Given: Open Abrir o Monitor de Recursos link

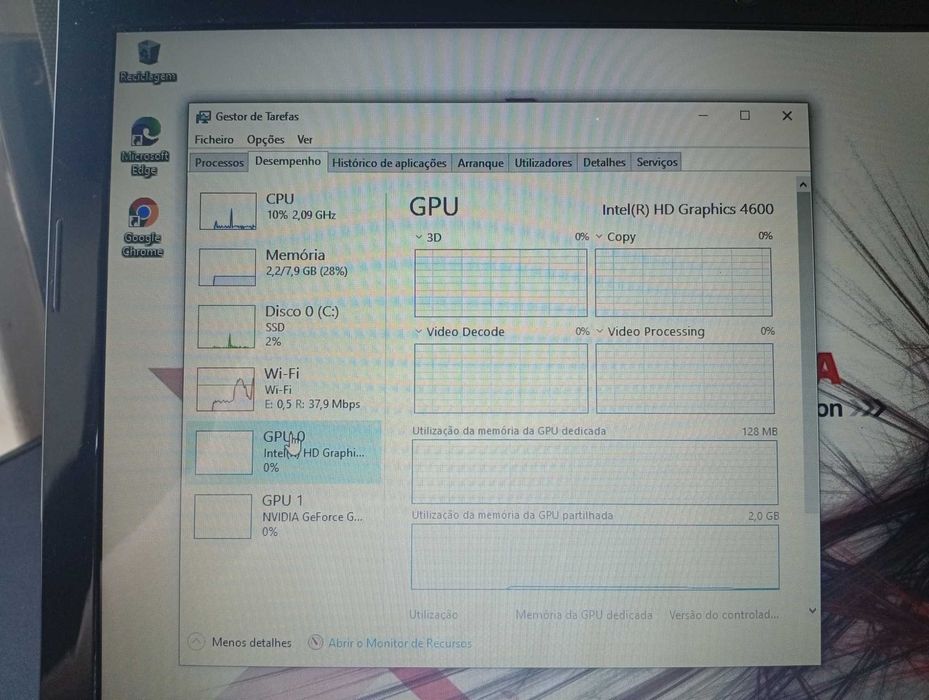Looking at the screenshot, I should 400,643.
